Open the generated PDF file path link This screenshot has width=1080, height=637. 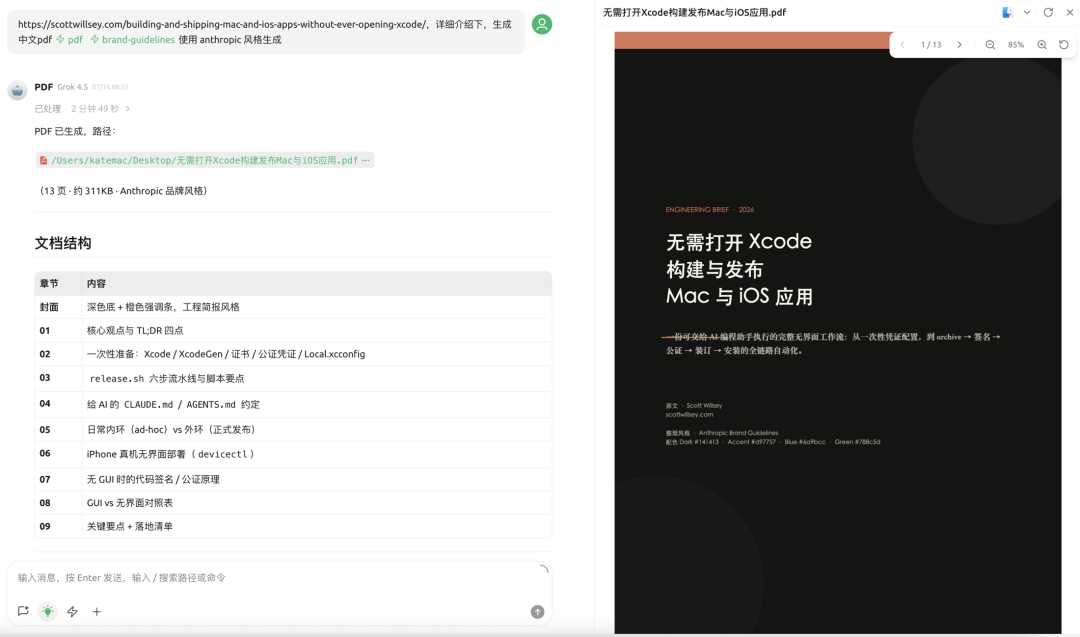point(204,160)
